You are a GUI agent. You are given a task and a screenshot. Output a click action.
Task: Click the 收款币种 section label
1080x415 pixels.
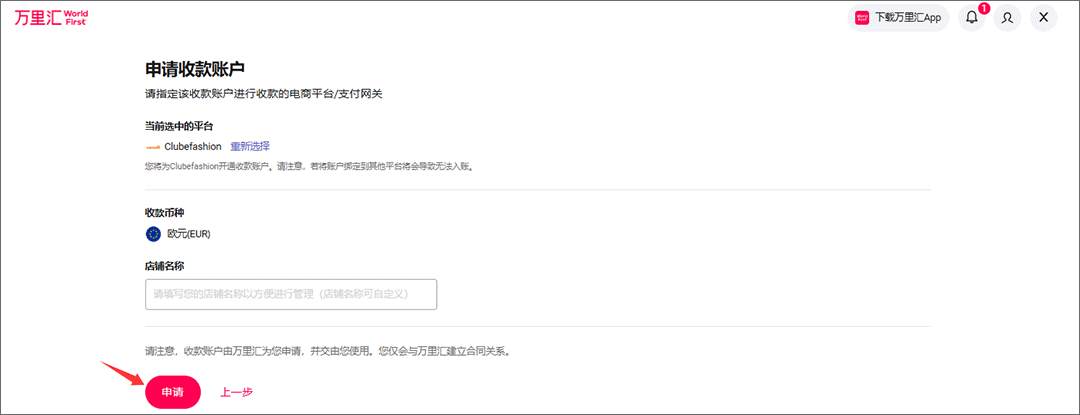tap(165, 212)
